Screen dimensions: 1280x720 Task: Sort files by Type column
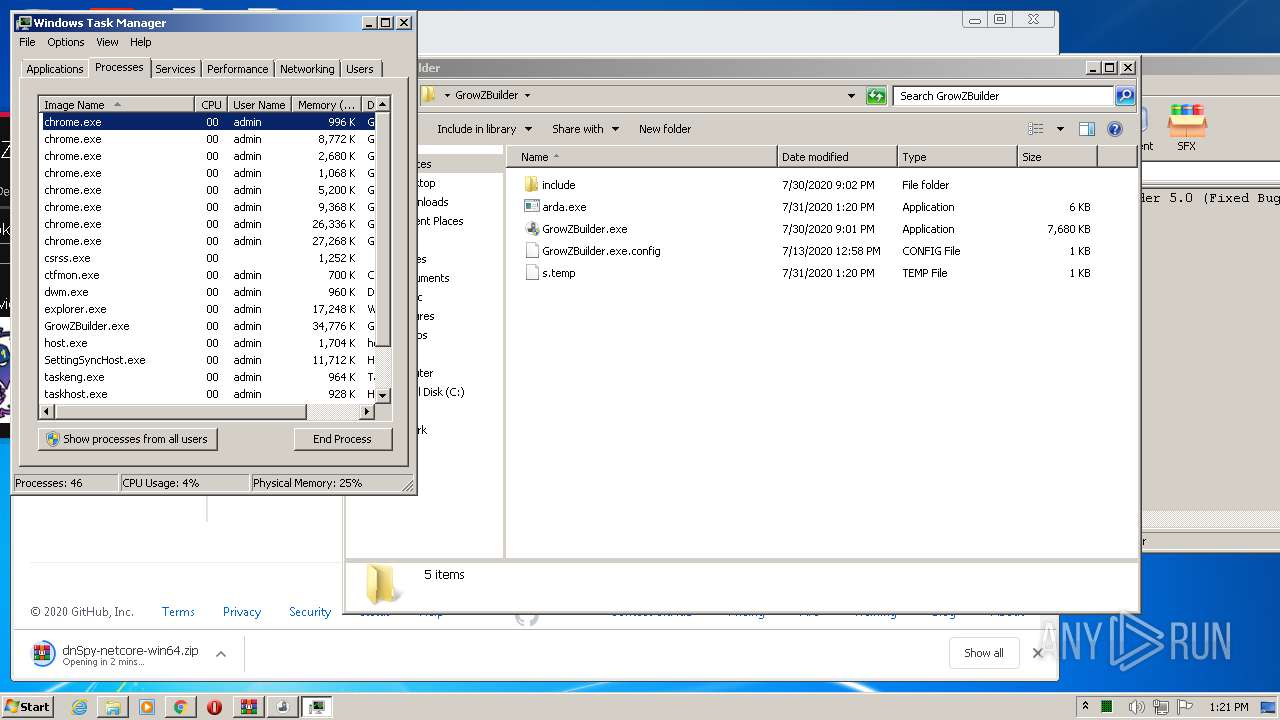956,157
